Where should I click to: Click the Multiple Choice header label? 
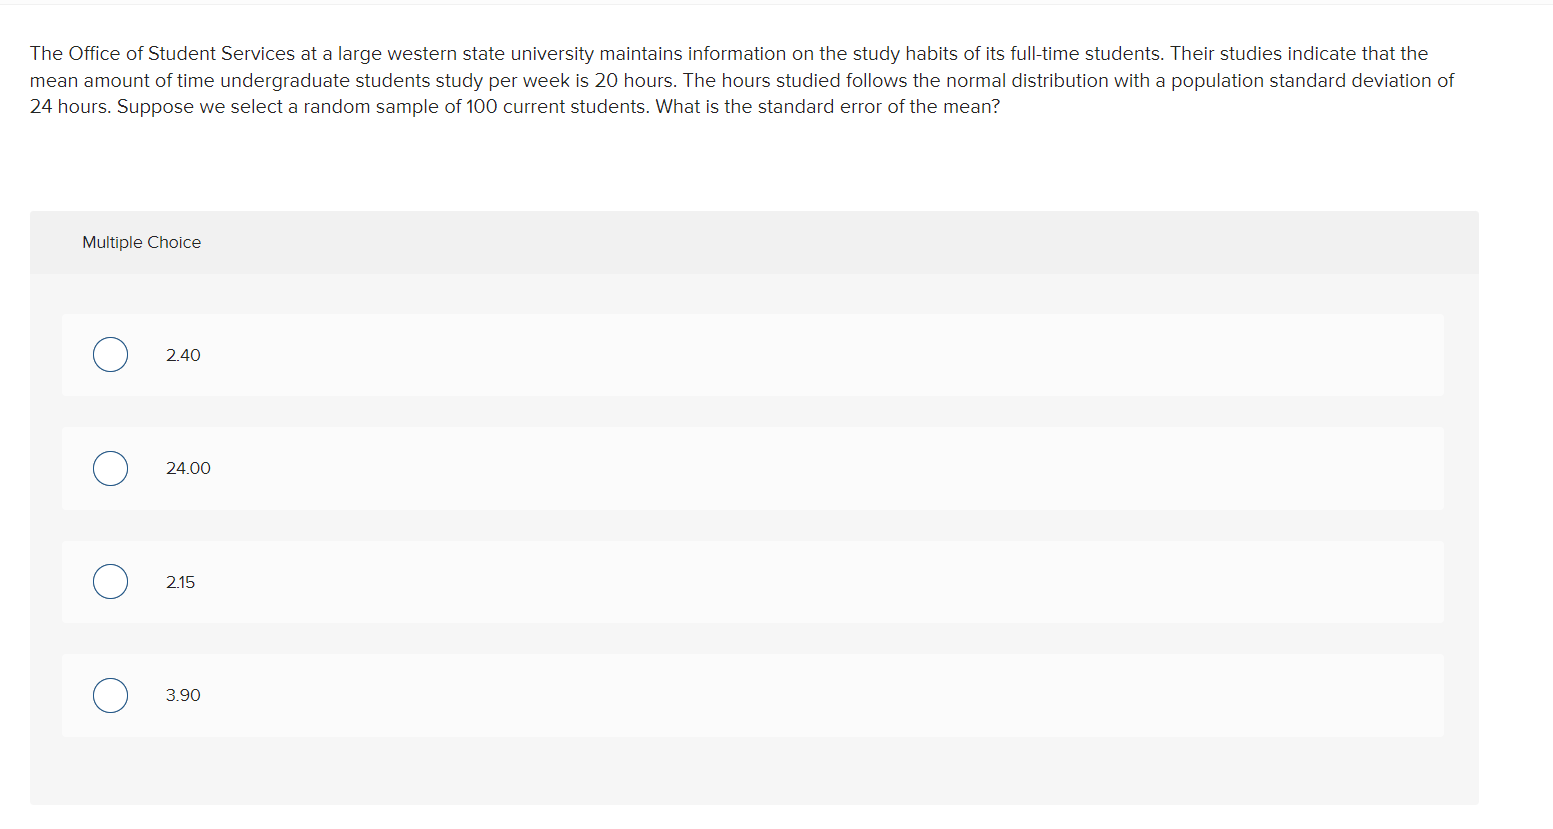[x=141, y=242]
